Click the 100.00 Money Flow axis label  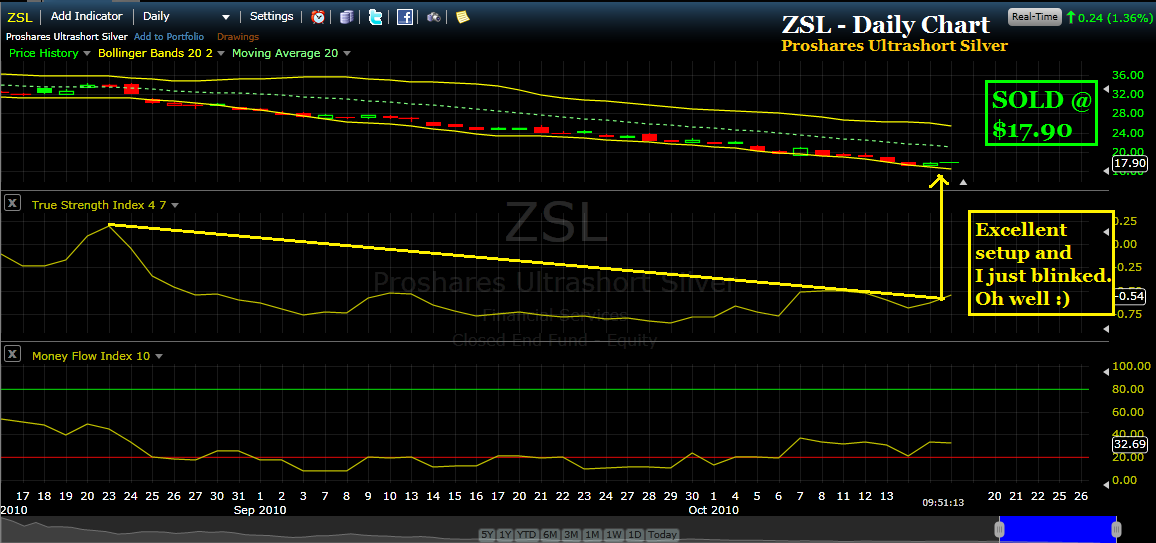click(1131, 366)
